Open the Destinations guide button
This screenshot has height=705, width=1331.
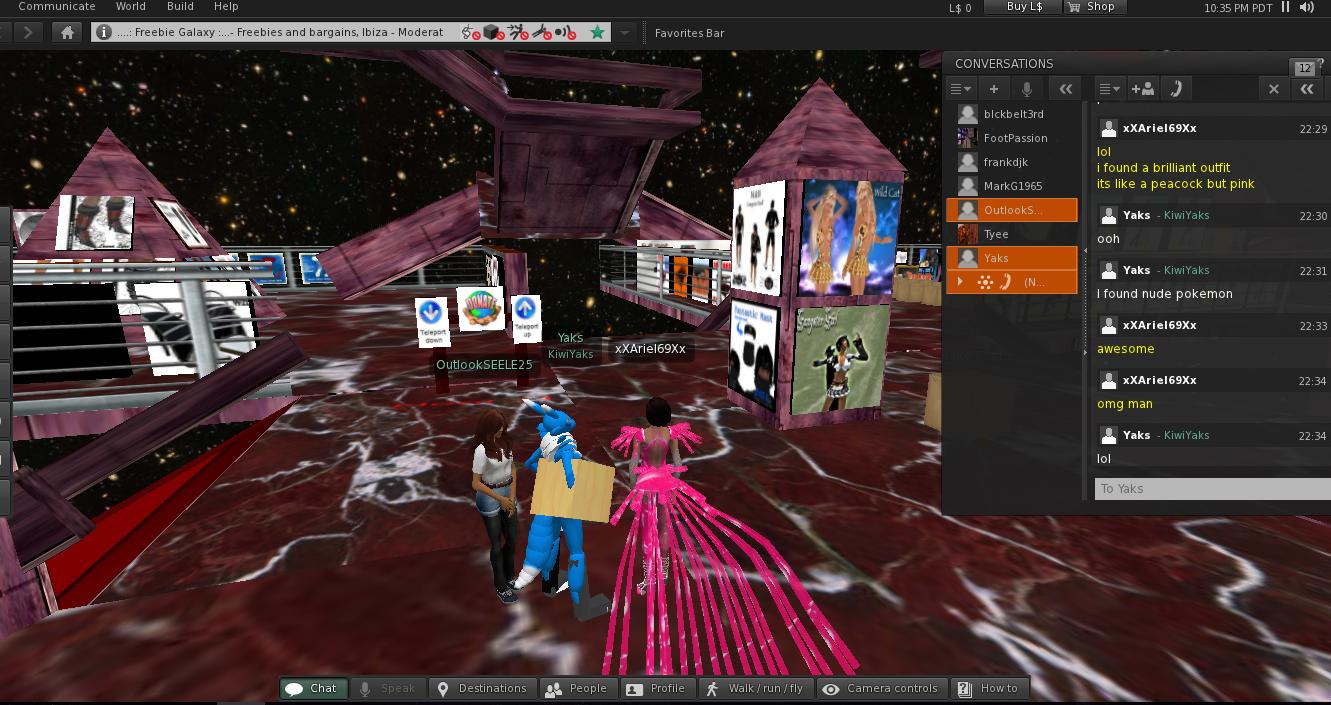482,688
